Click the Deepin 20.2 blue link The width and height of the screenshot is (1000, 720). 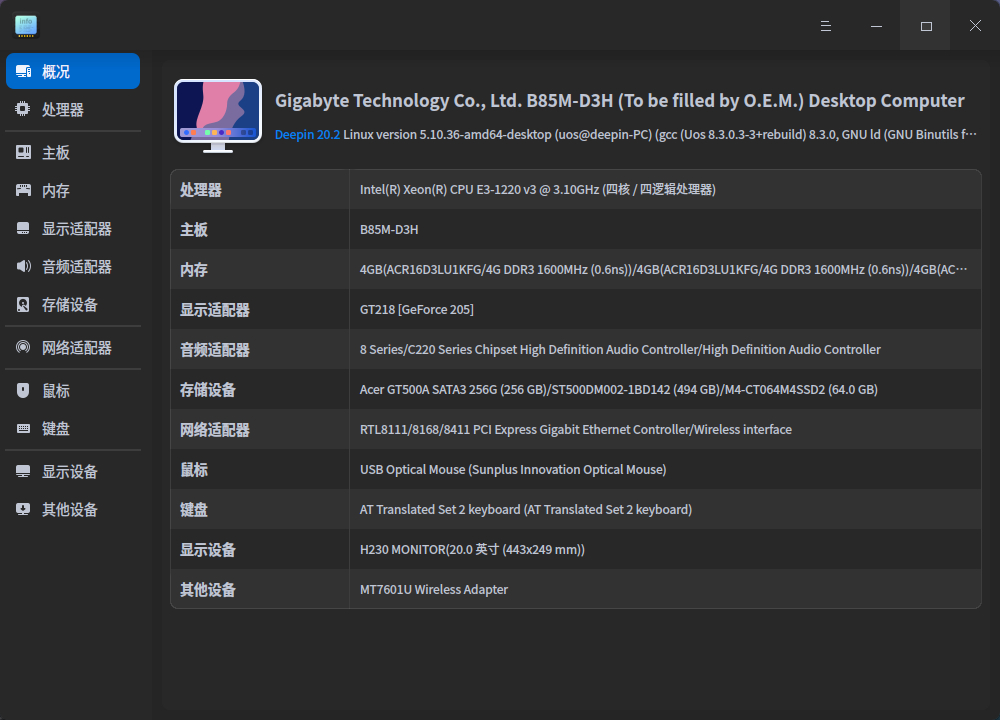point(307,135)
